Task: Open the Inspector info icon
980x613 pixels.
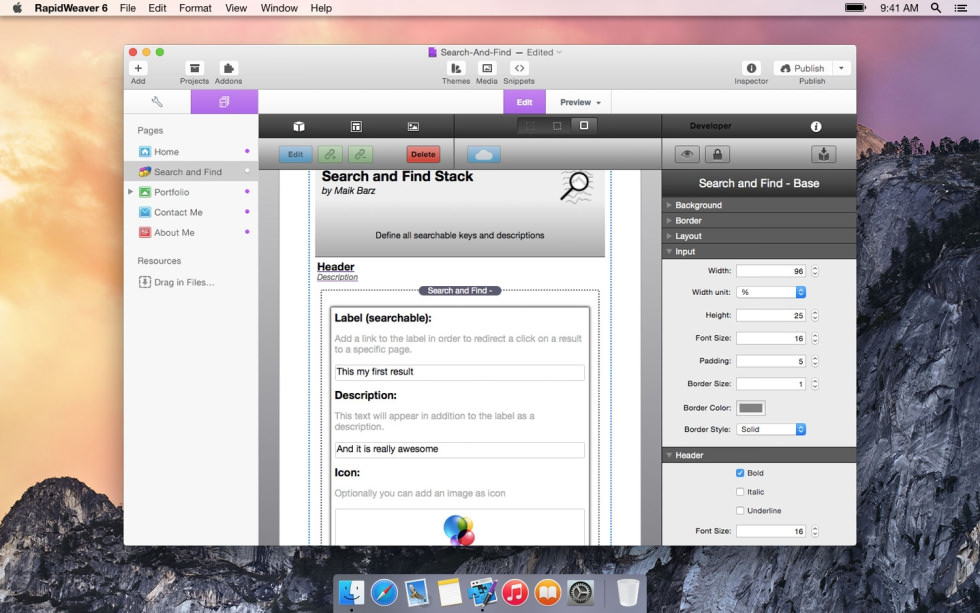Action: click(751, 68)
